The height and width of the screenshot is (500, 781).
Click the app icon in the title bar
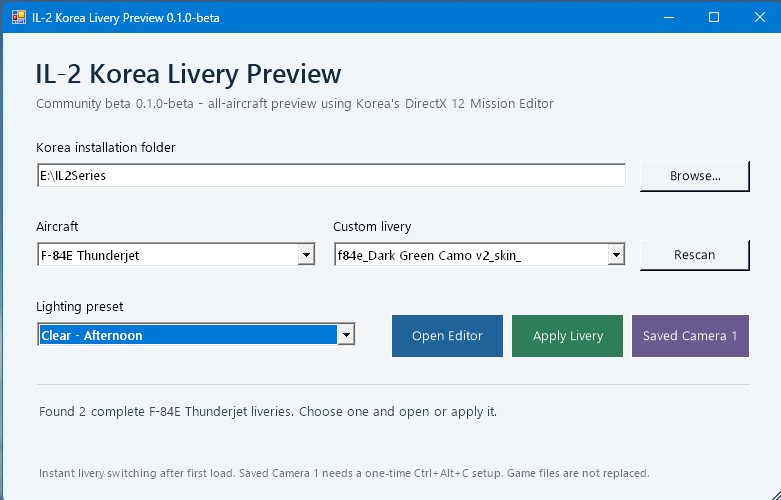click(18, 17)
